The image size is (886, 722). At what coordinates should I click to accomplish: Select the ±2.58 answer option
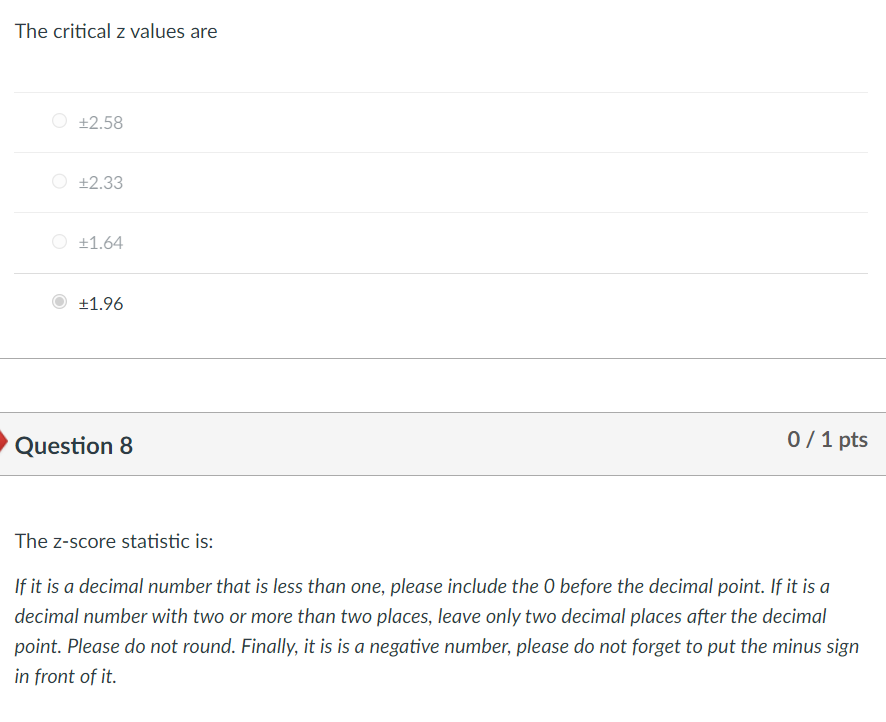[x=59, y=120]
